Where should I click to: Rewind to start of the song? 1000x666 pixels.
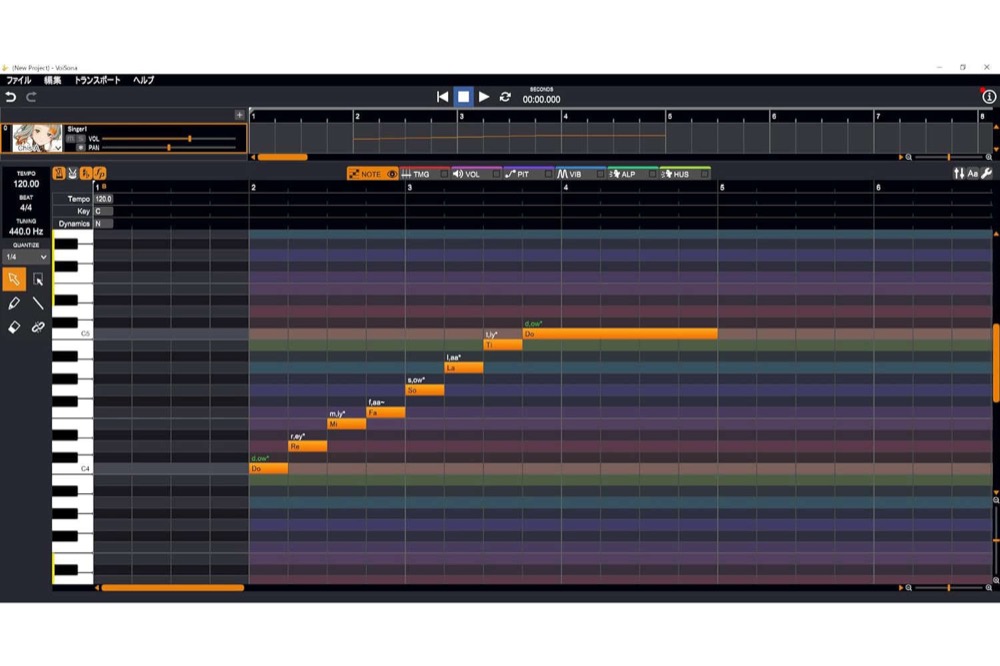[442, 97]
